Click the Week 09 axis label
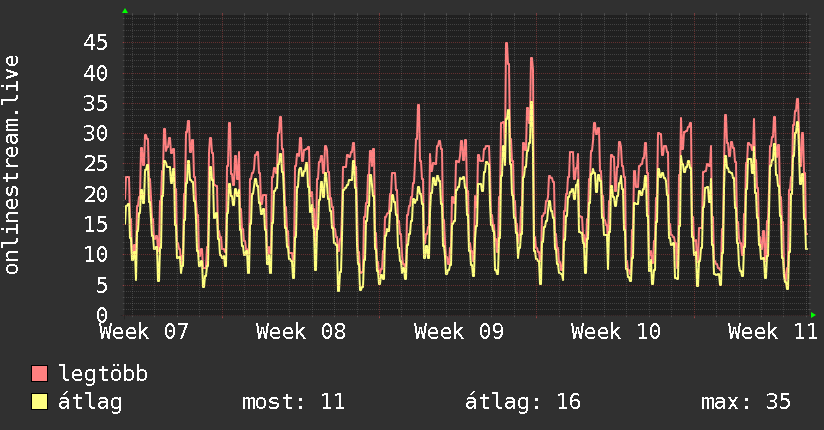Image resolution: width=824 pixels, height=430 pixels. coord(459,332)
